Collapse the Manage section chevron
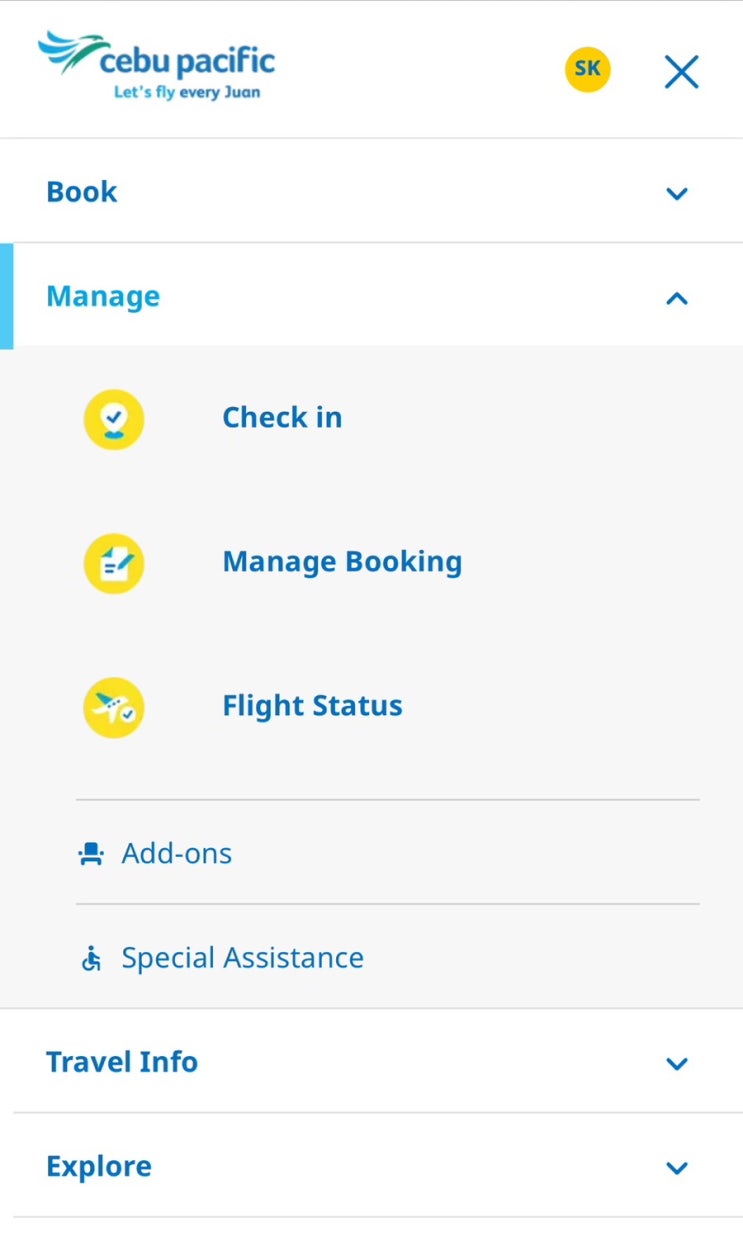 (677, 297)
